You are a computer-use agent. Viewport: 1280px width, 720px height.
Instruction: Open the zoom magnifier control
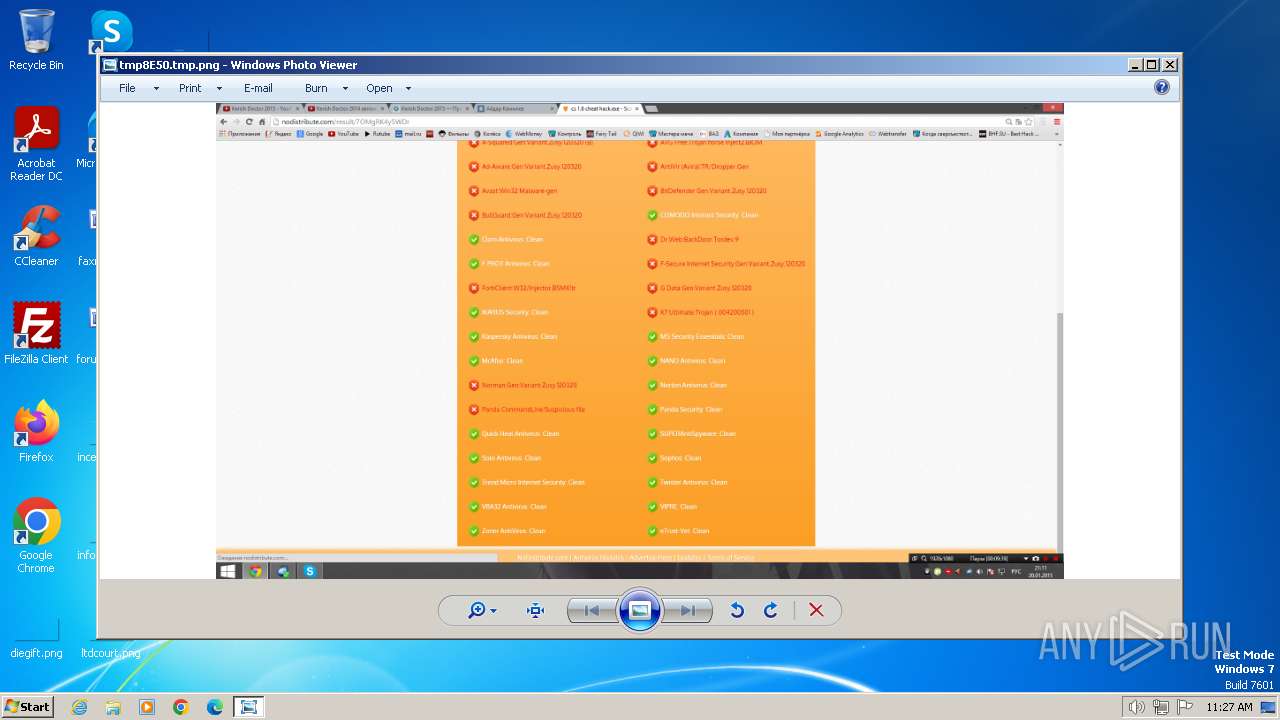[x=477, y=610]
